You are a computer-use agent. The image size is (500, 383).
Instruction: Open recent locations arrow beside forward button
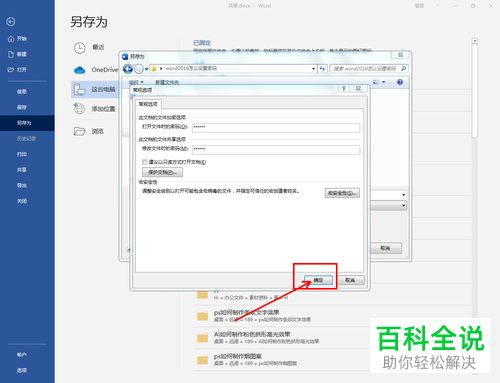pos(146,69)
